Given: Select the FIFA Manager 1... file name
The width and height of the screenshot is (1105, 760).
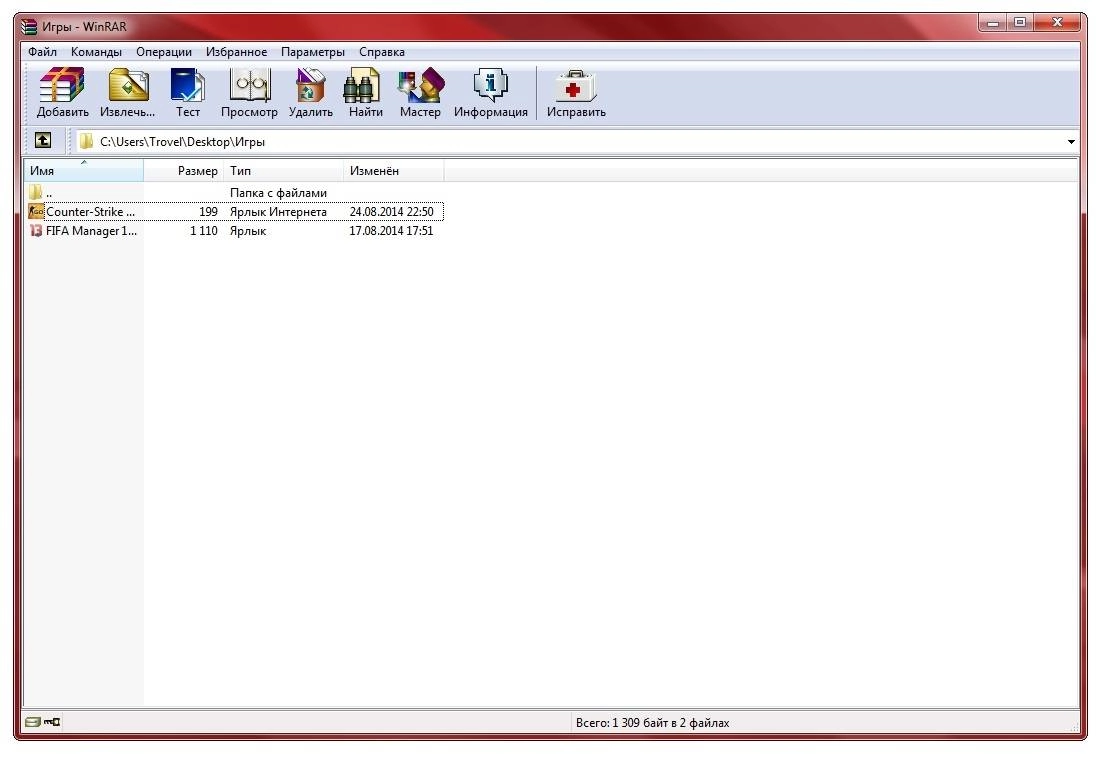Looking at the screenshot, I should [92, 231].
